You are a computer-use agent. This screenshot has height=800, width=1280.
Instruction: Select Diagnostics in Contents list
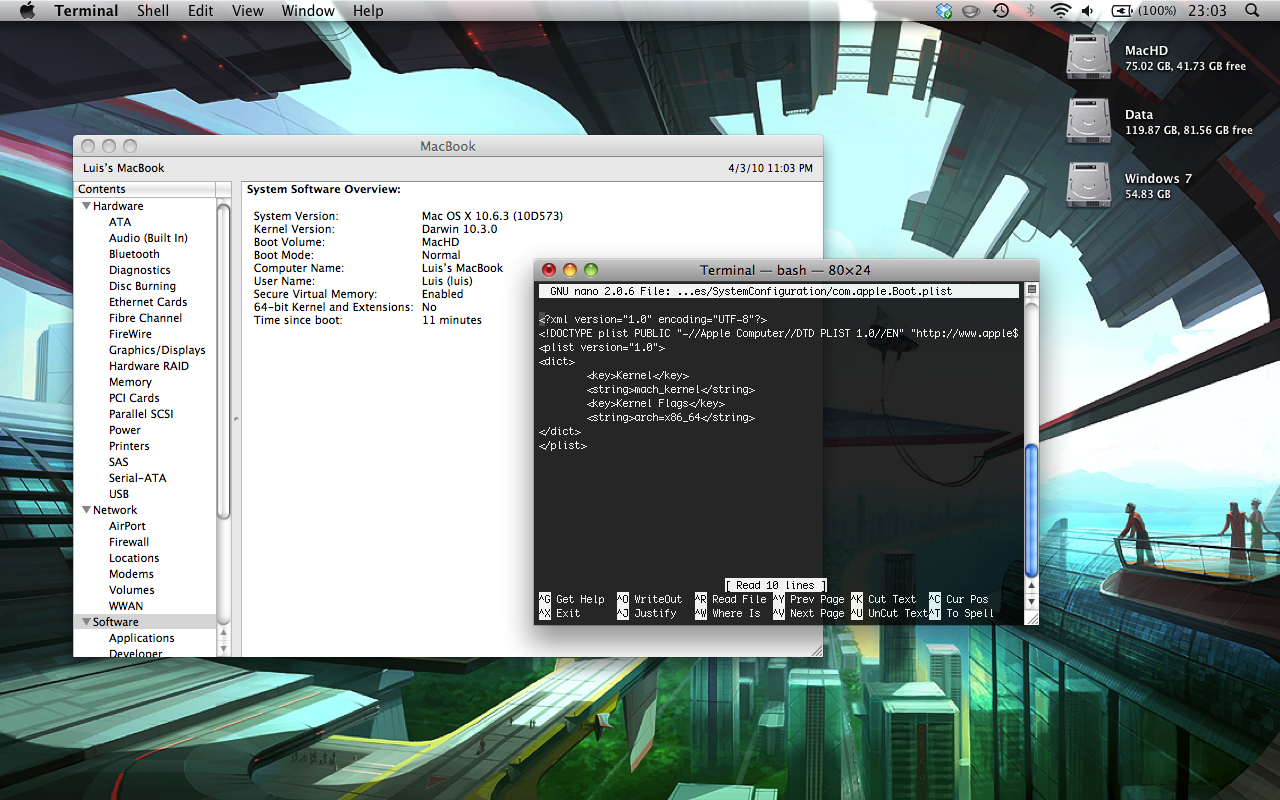pos(139,270)
